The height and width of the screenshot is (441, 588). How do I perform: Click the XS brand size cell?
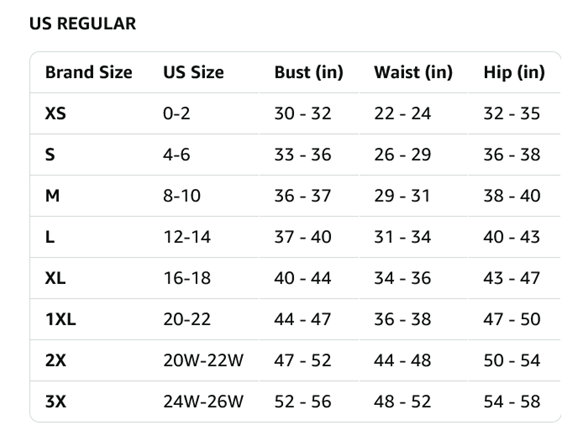[56, 113]
